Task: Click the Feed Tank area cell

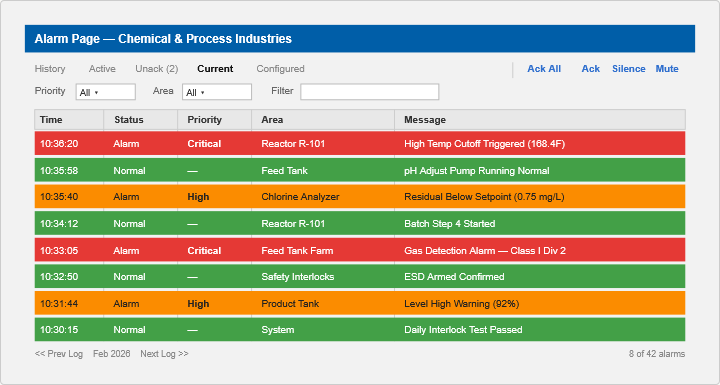Action: [x=284, y=170]
